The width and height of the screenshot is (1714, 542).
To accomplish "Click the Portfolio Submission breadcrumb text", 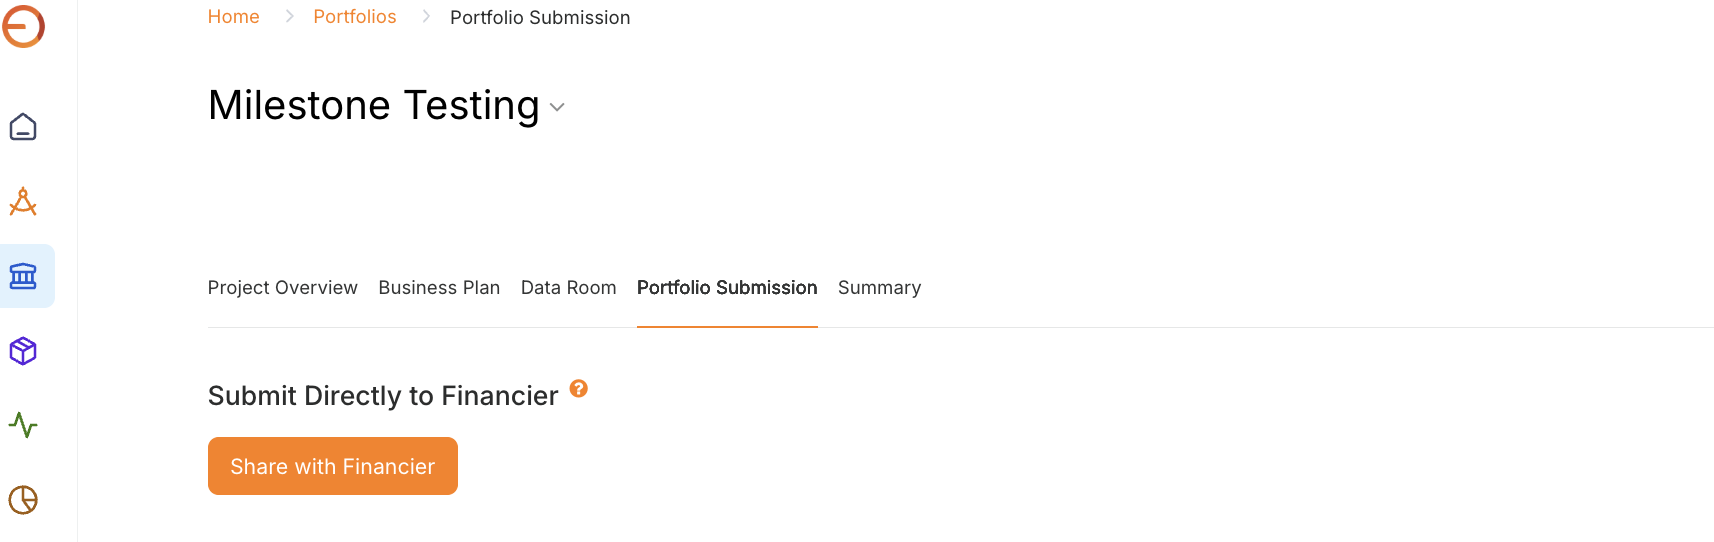I will coord(540,18).
